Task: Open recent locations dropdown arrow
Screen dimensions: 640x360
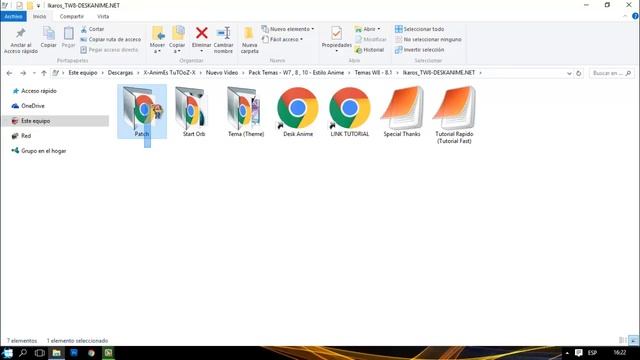Action: pos(34,73)
